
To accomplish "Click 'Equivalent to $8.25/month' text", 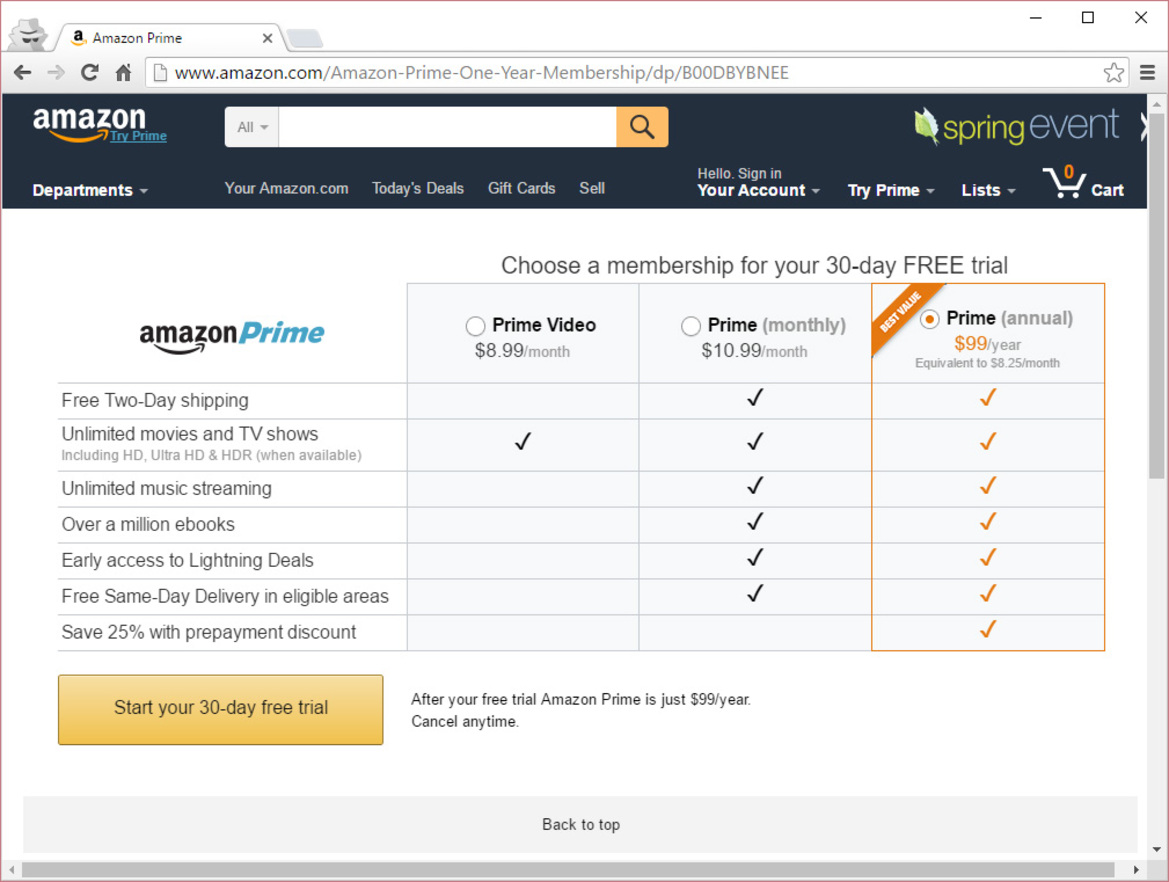I will [987, 363].
